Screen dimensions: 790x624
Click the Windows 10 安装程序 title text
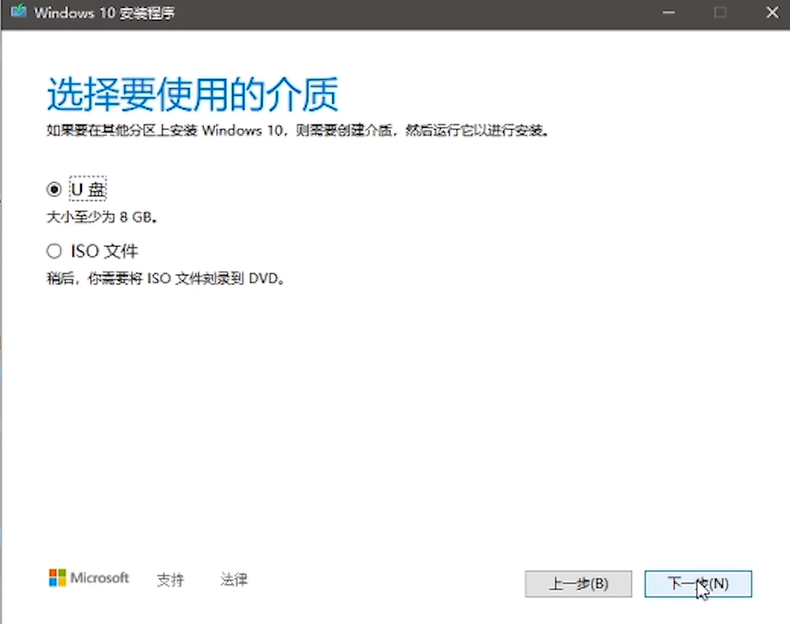pyautogui.click(x=104, y=13)
